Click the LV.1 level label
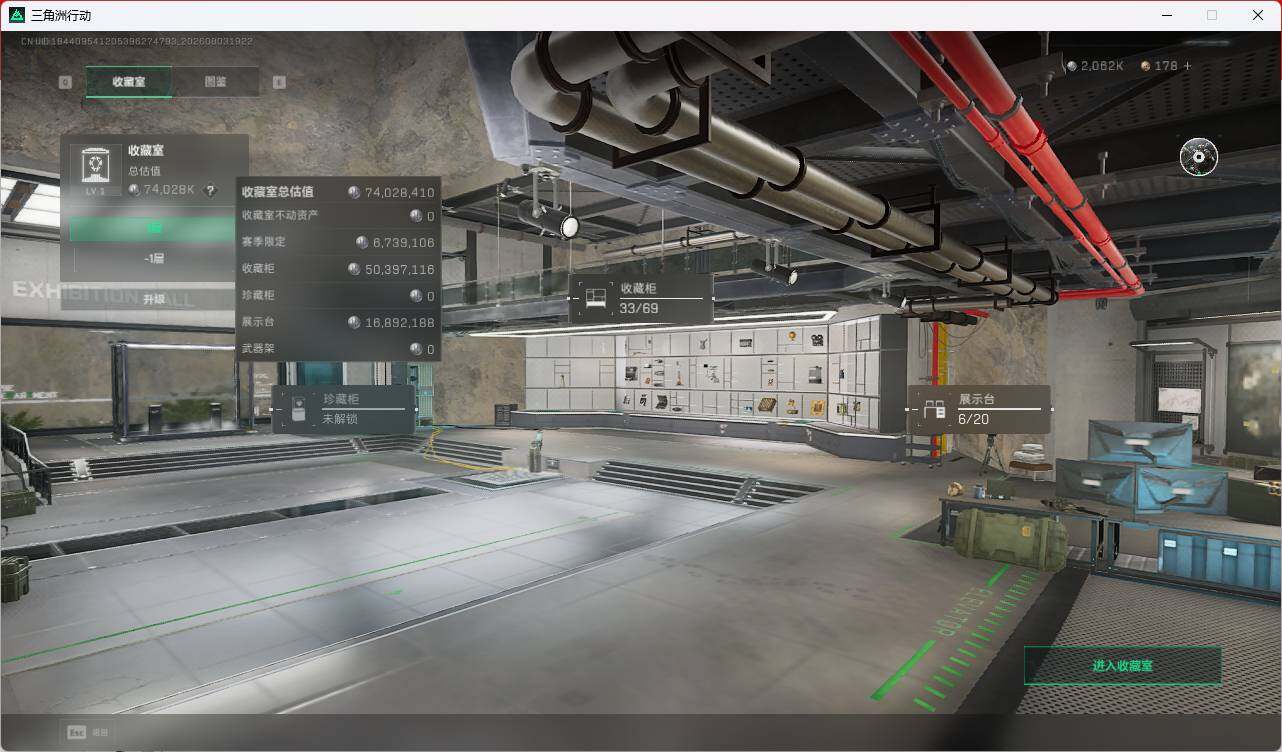The width and height of the screenshot is (1282, 752). tap(95, 192)
